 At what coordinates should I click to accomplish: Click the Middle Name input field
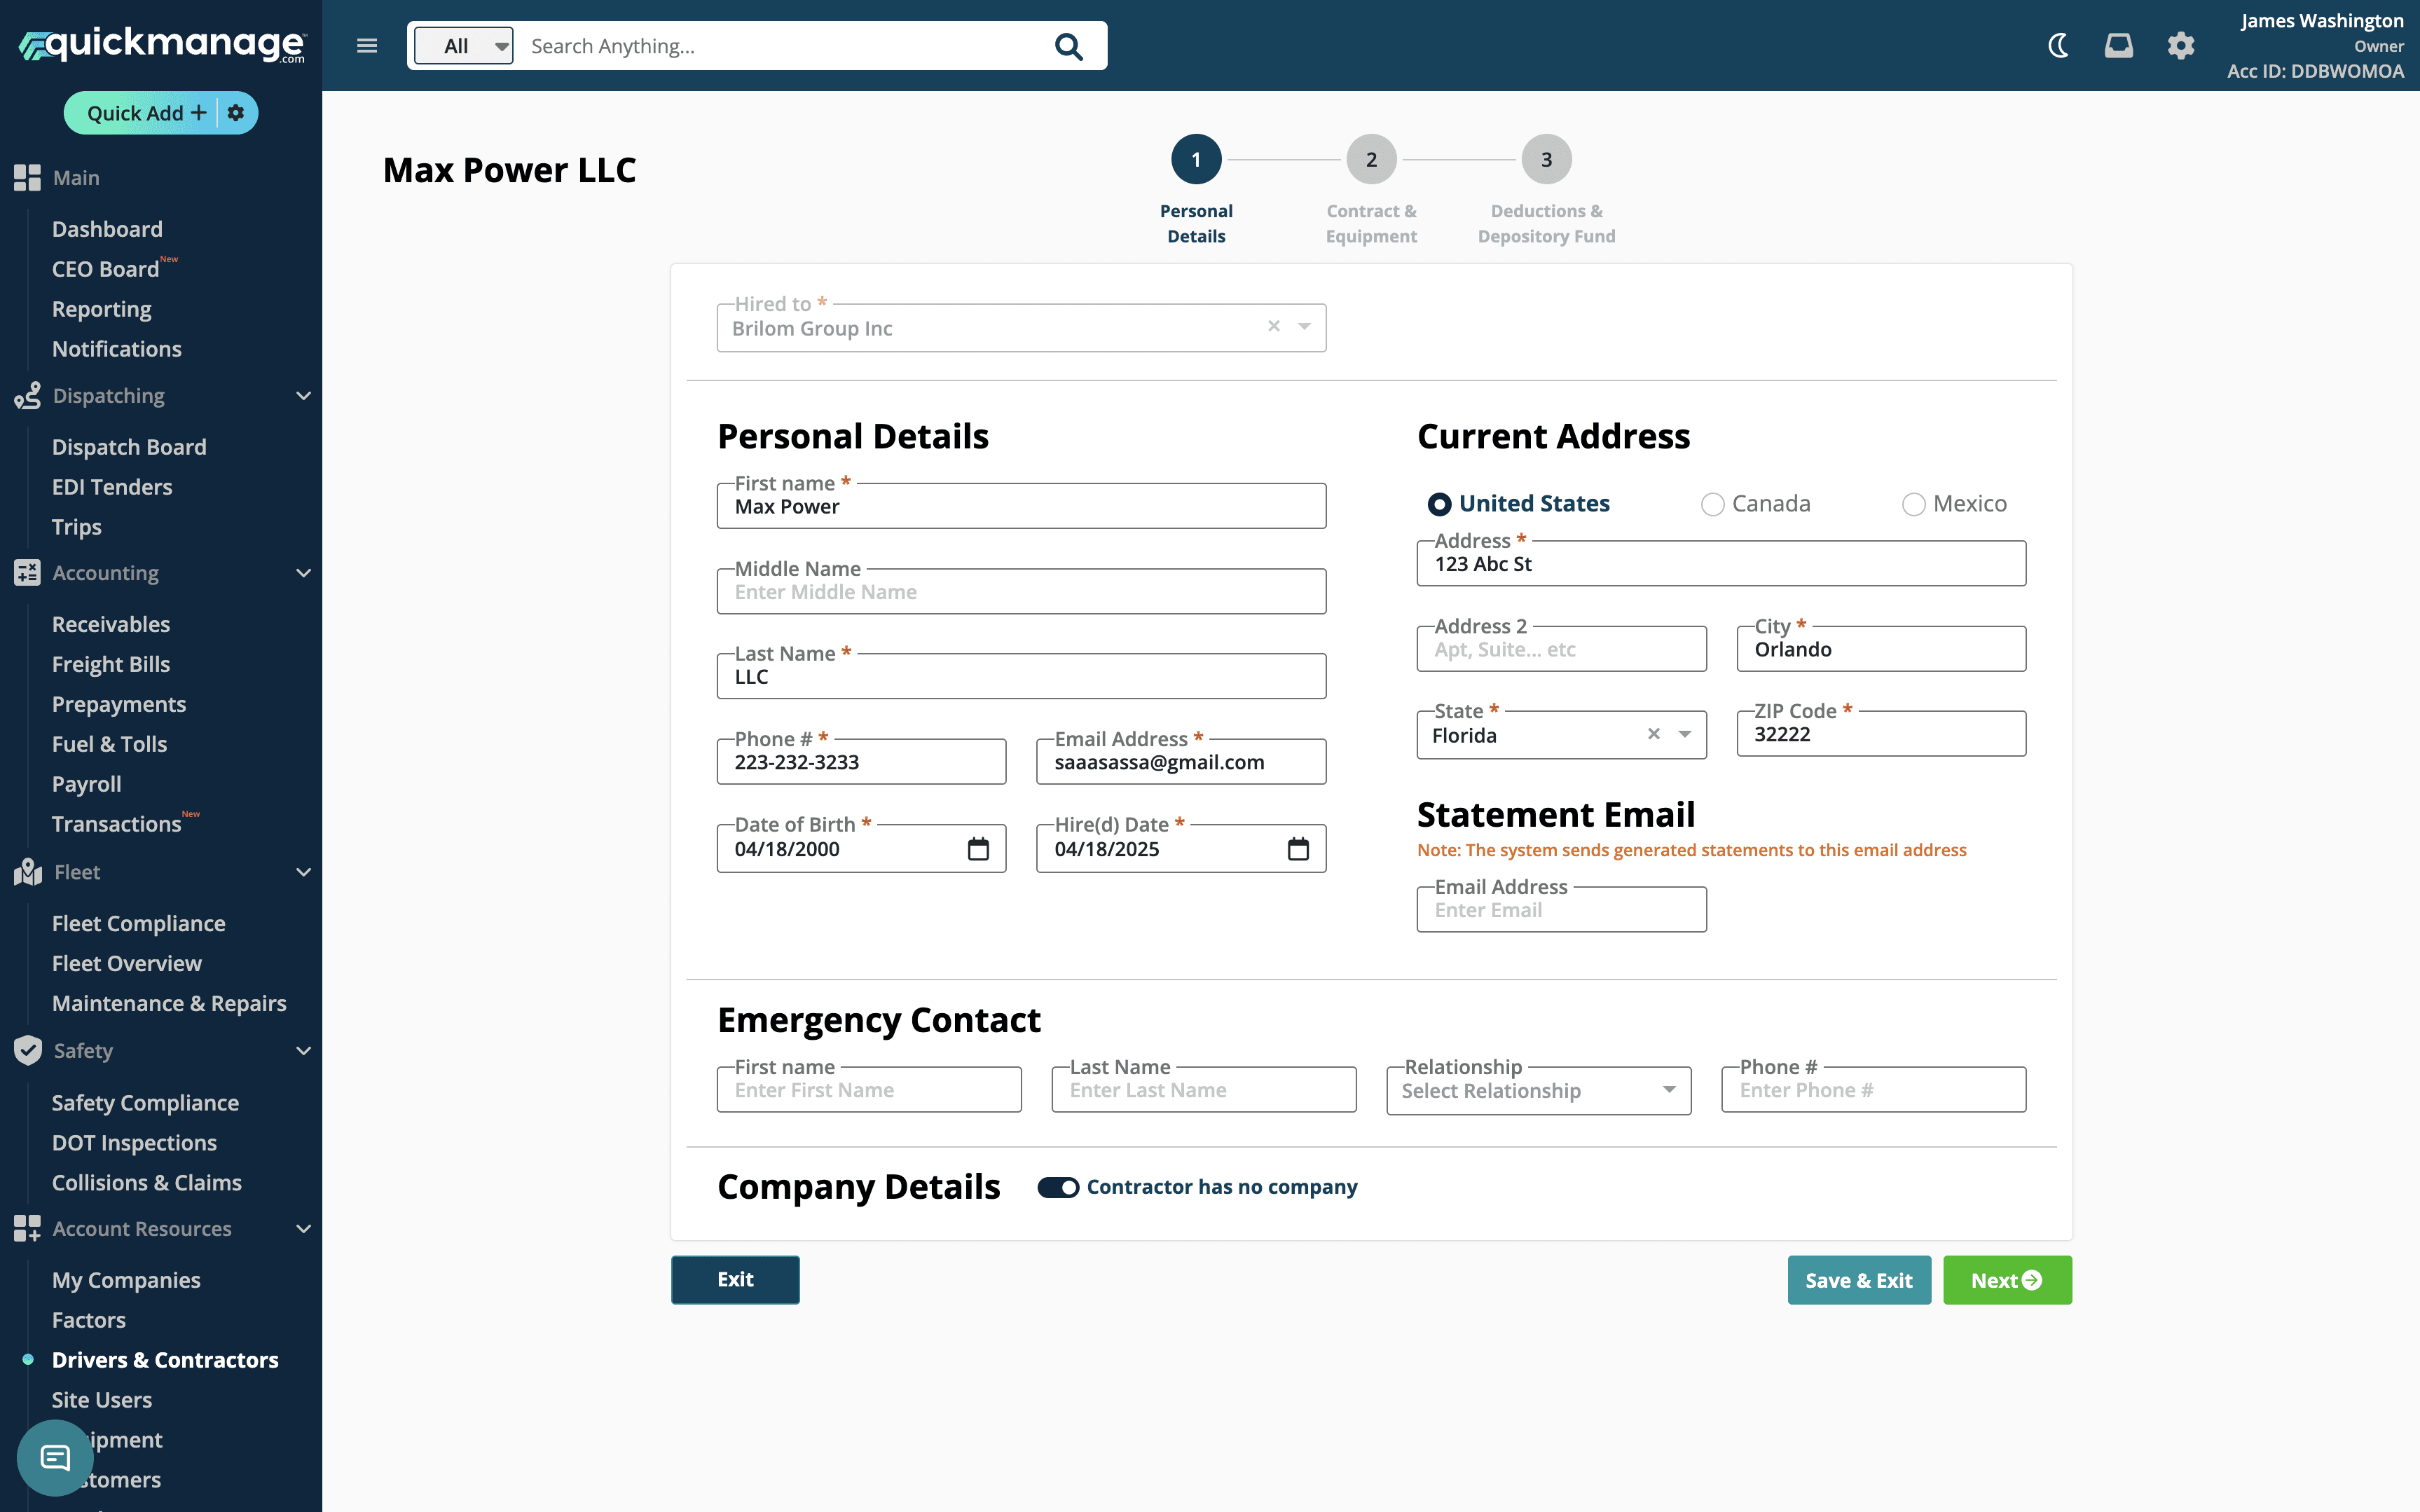click(1021, 592)
